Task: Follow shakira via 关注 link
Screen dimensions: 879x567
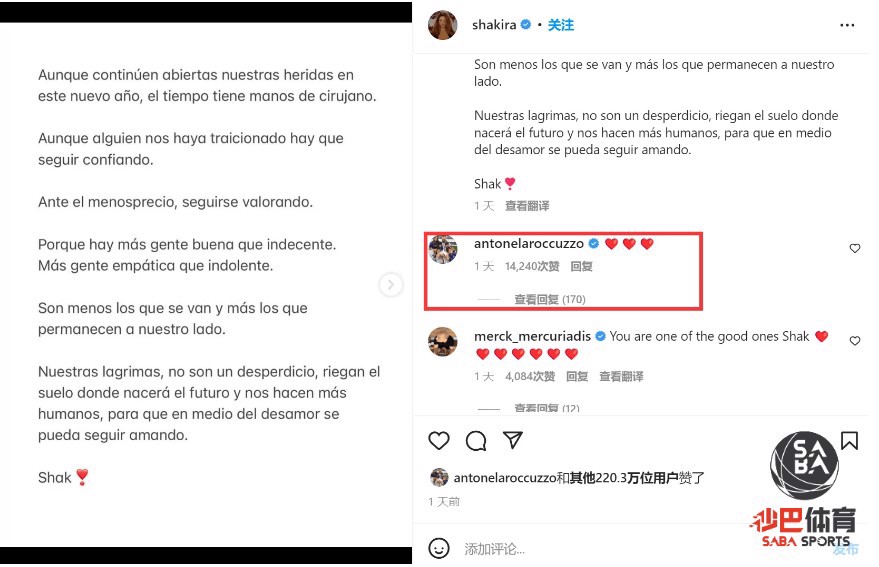Action: click(x=561, y=25)
